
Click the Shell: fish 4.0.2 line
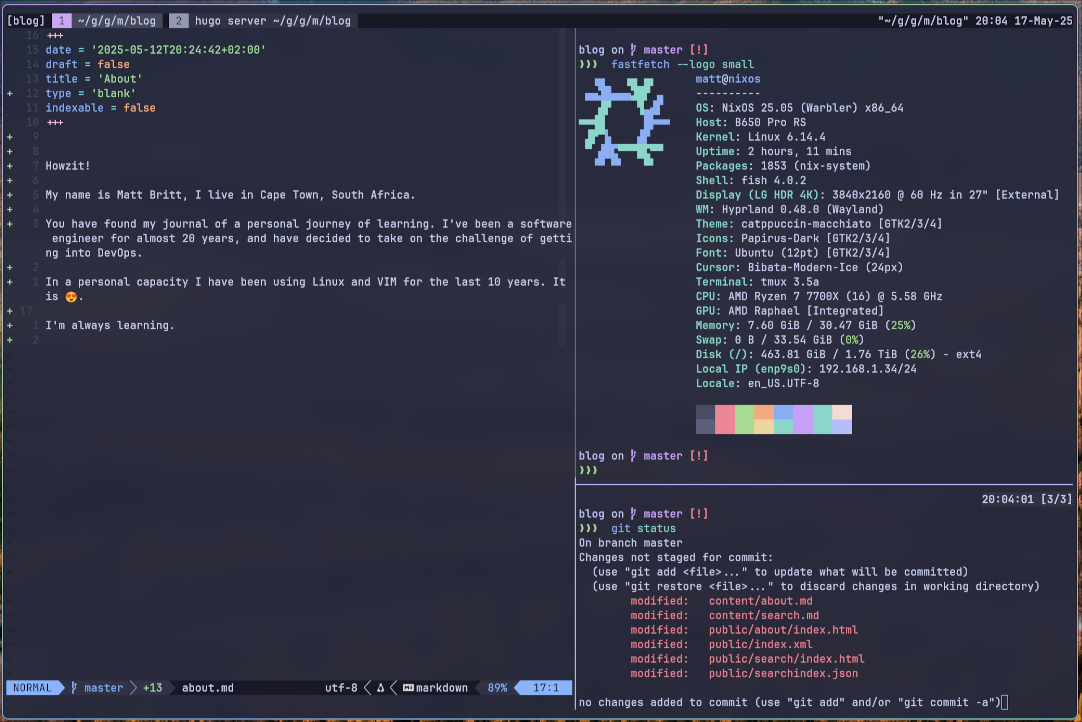751,180
